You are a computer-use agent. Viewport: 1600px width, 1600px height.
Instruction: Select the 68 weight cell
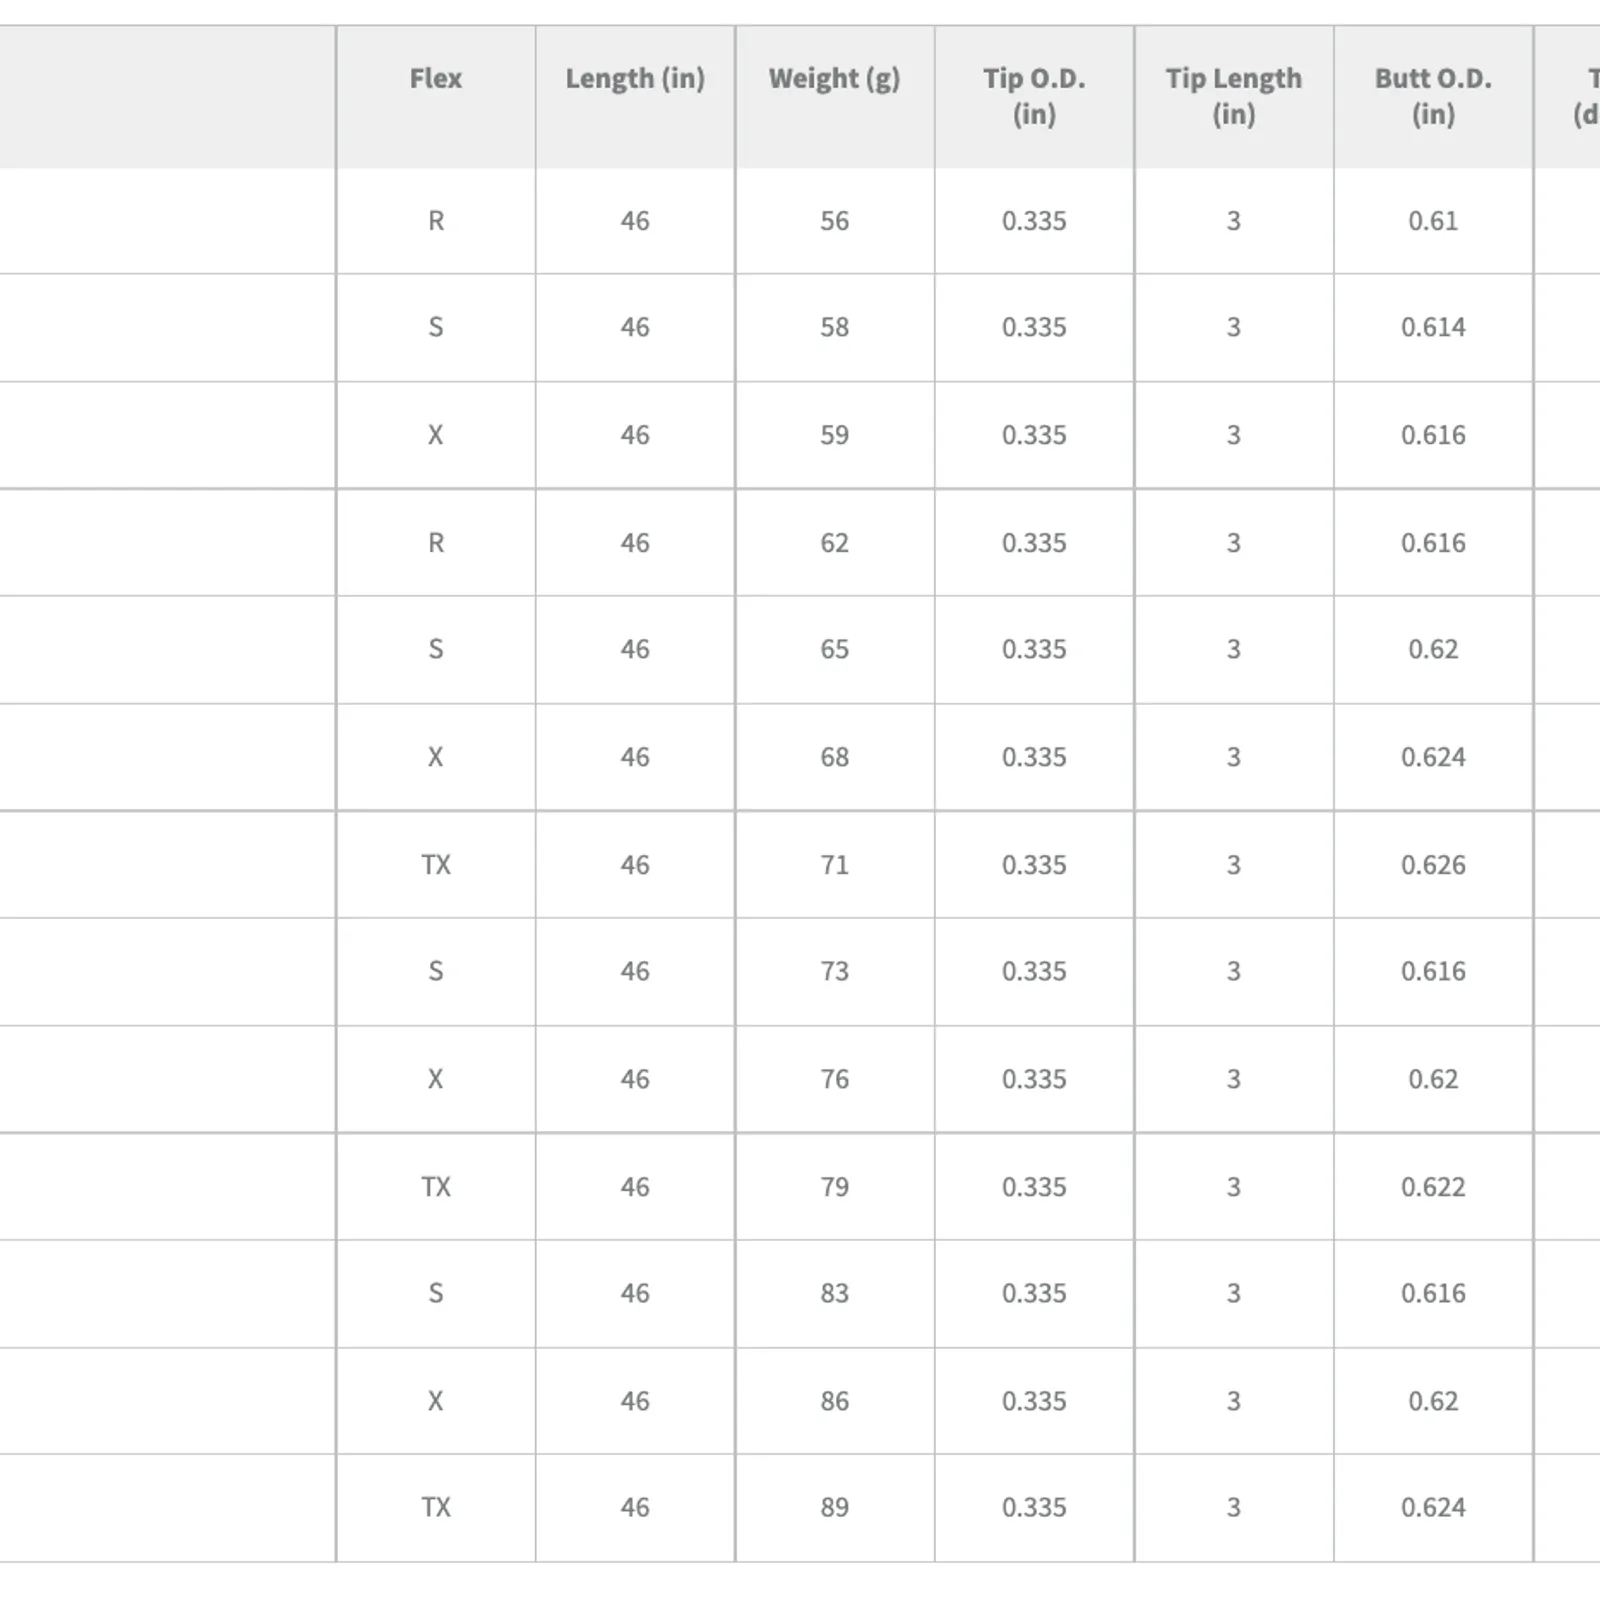(834, 757)
